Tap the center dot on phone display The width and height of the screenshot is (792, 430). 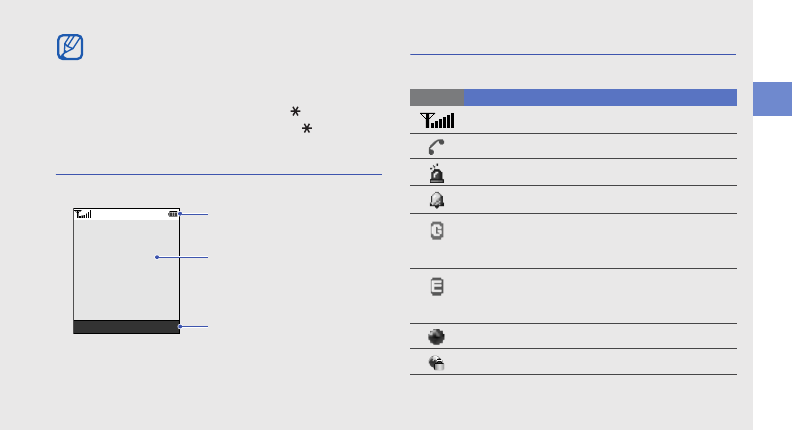pos(158,258)
